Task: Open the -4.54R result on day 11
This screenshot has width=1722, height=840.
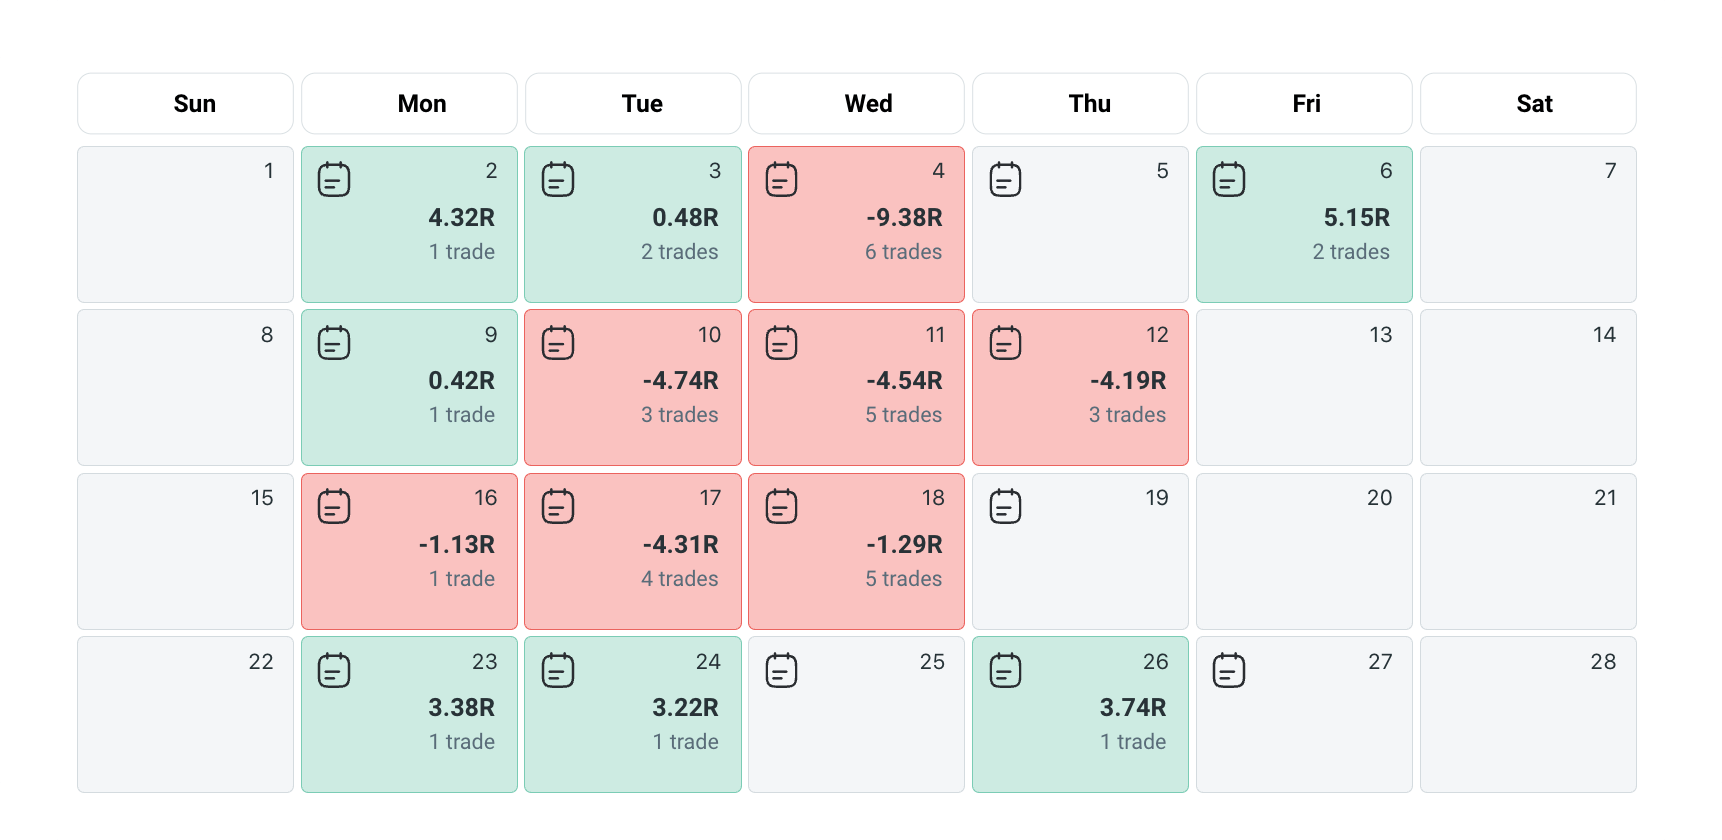Action: click(x=904, y=381)
